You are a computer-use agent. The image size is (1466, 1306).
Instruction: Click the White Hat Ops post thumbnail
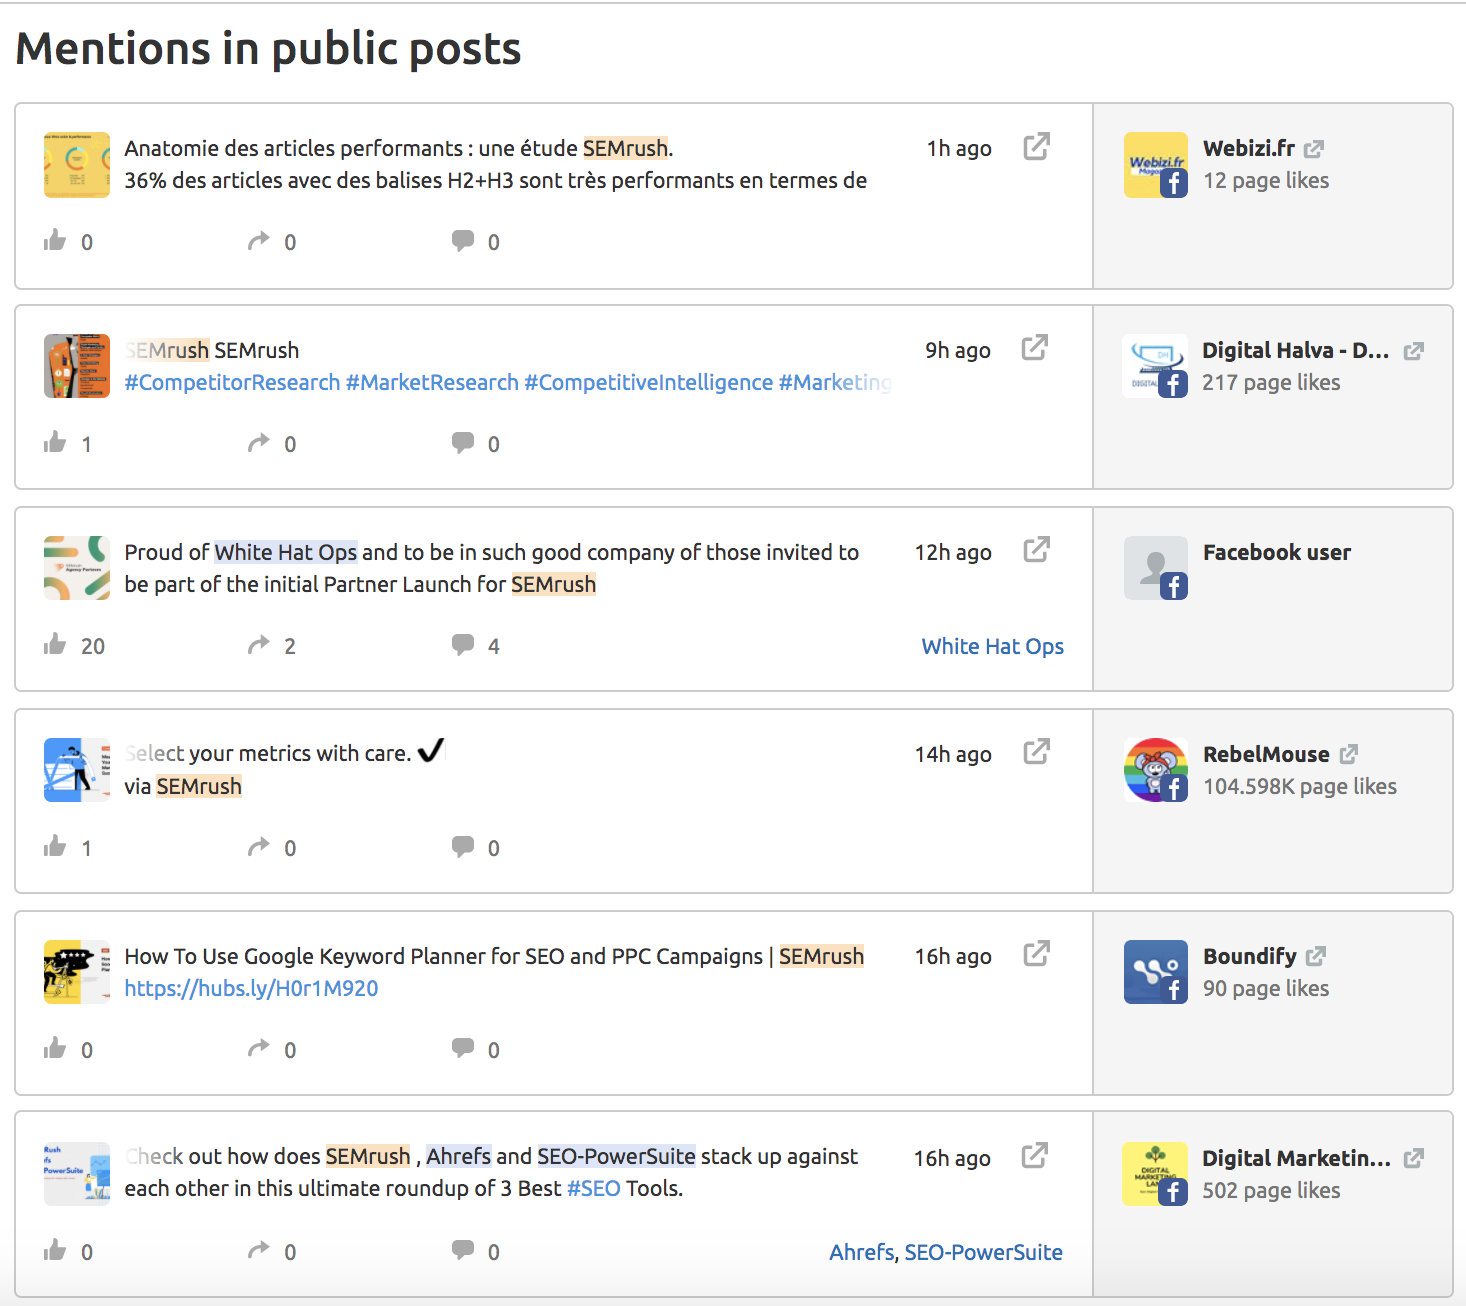[x=77, y=568]
